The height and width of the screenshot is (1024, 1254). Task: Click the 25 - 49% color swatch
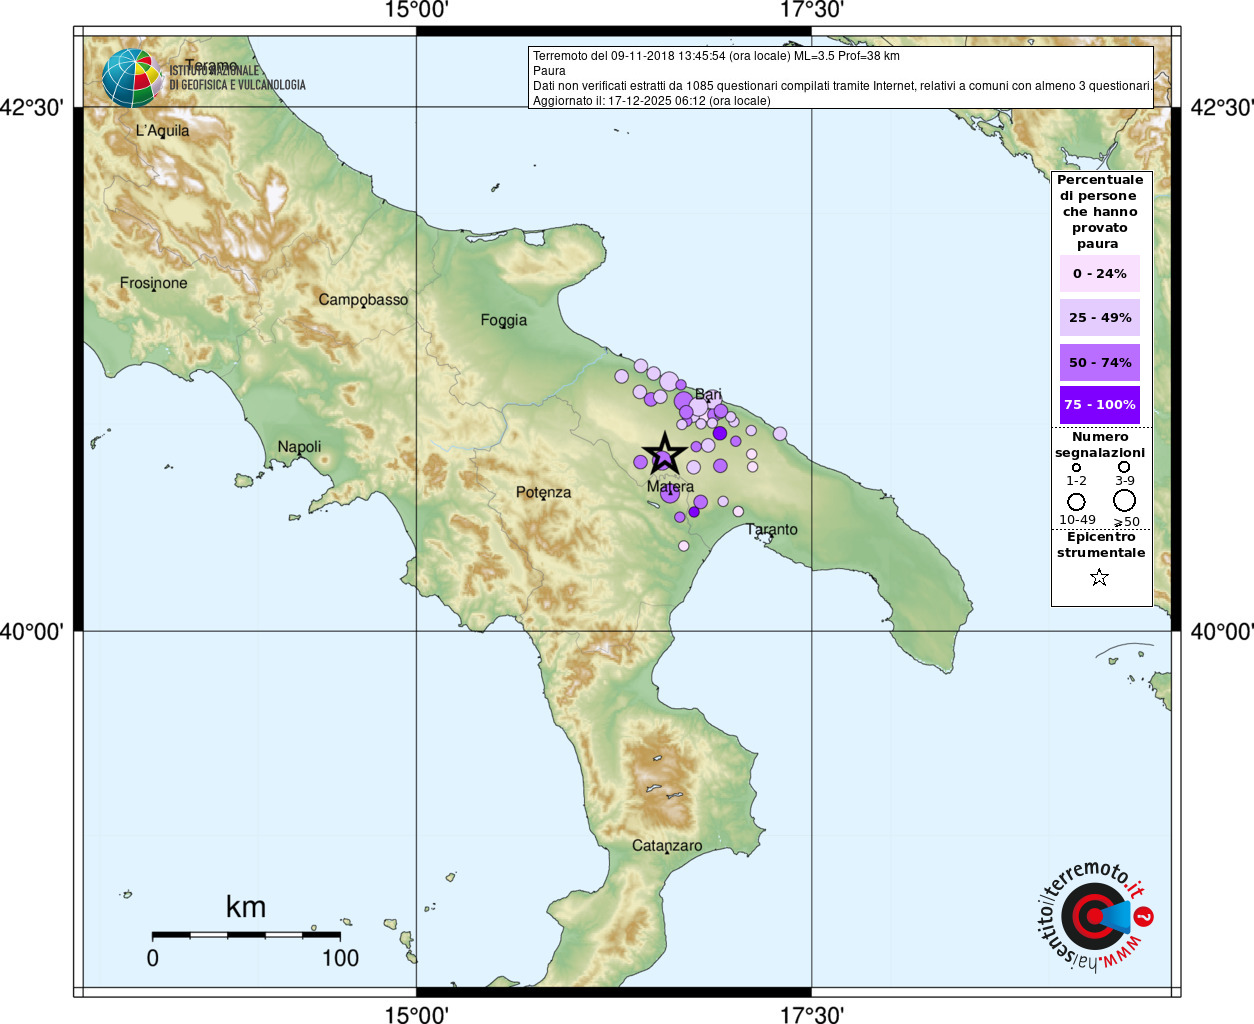click(1100, 318)
